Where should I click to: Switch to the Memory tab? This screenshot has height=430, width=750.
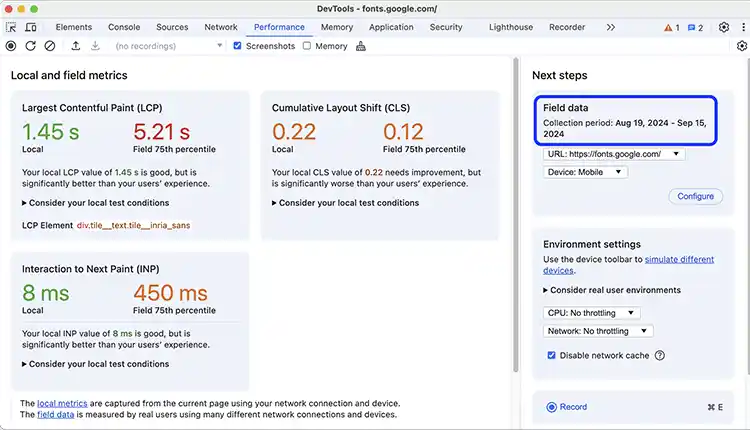pyautogui.click(x=337, y=27)
